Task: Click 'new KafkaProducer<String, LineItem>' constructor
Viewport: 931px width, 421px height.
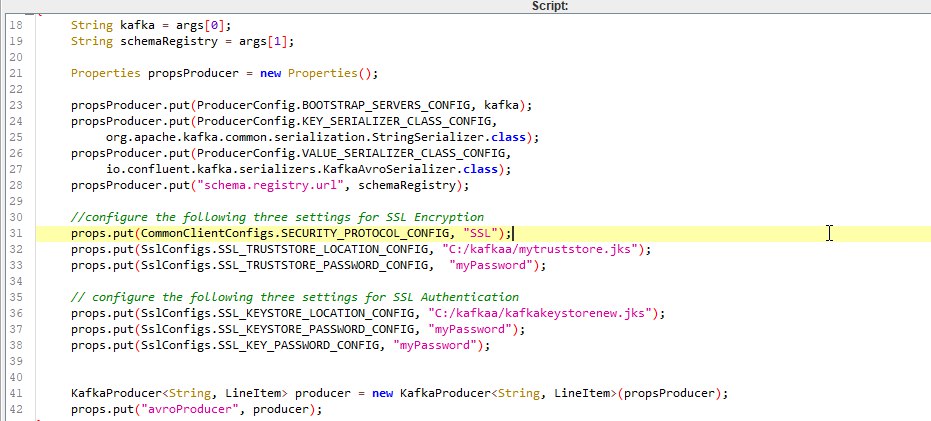Action: pyautogui.click(x=494, y=393)
